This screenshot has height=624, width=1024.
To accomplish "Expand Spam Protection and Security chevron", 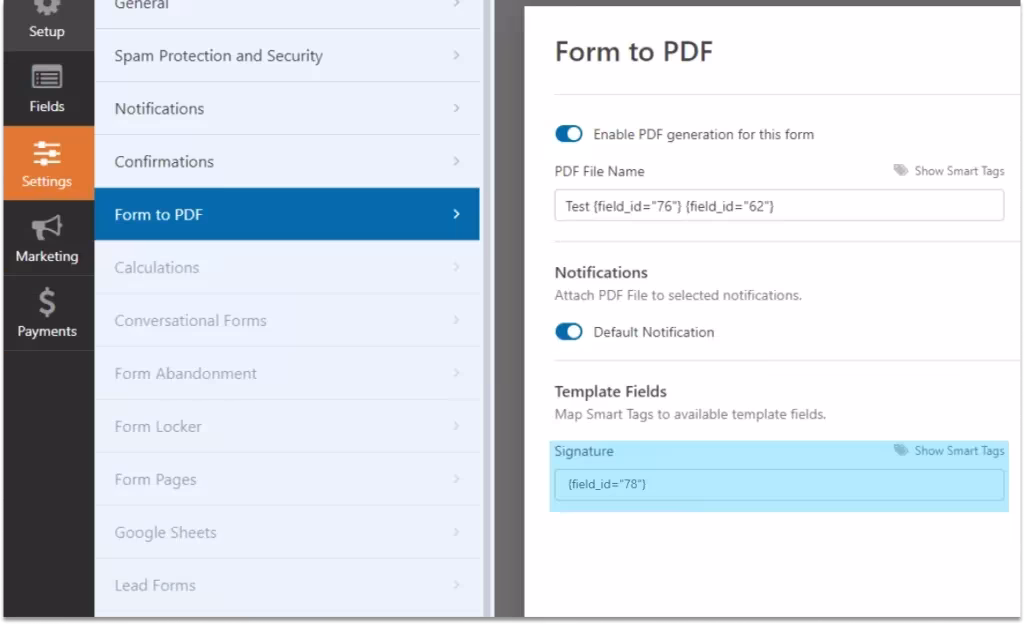I will tap(456, 55).
